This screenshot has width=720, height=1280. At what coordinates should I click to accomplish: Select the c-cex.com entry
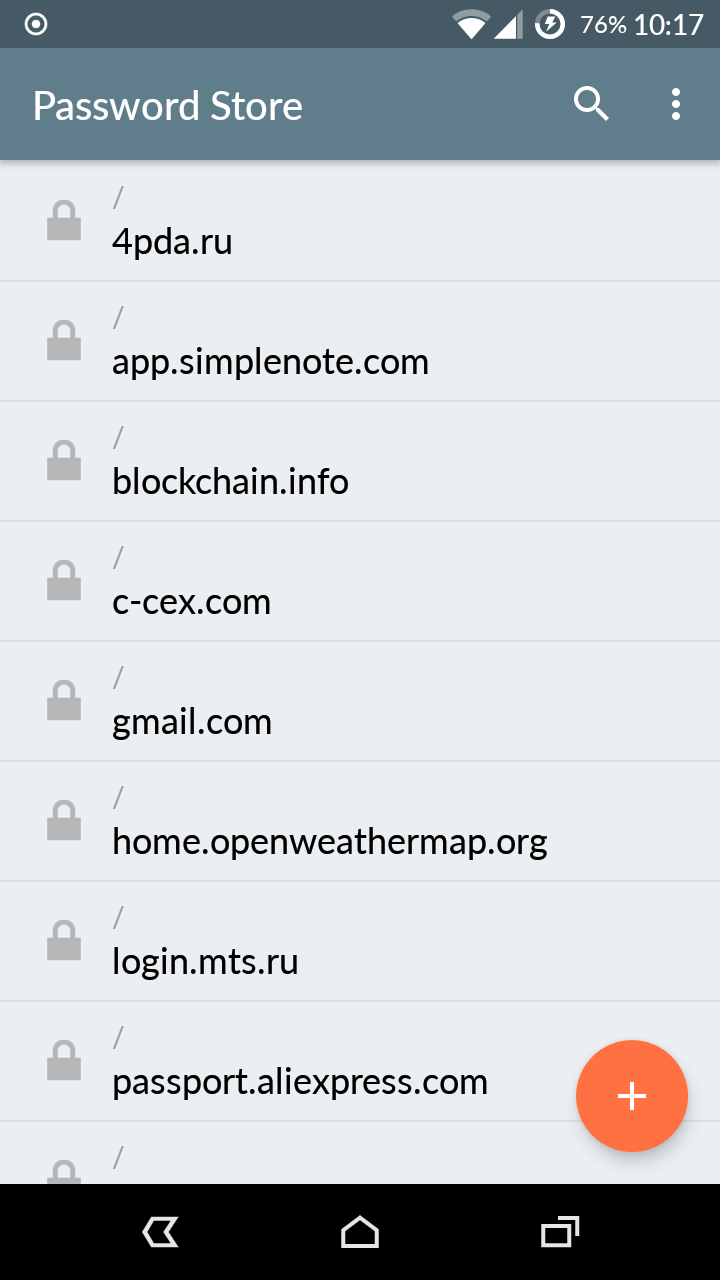(191, 601)
